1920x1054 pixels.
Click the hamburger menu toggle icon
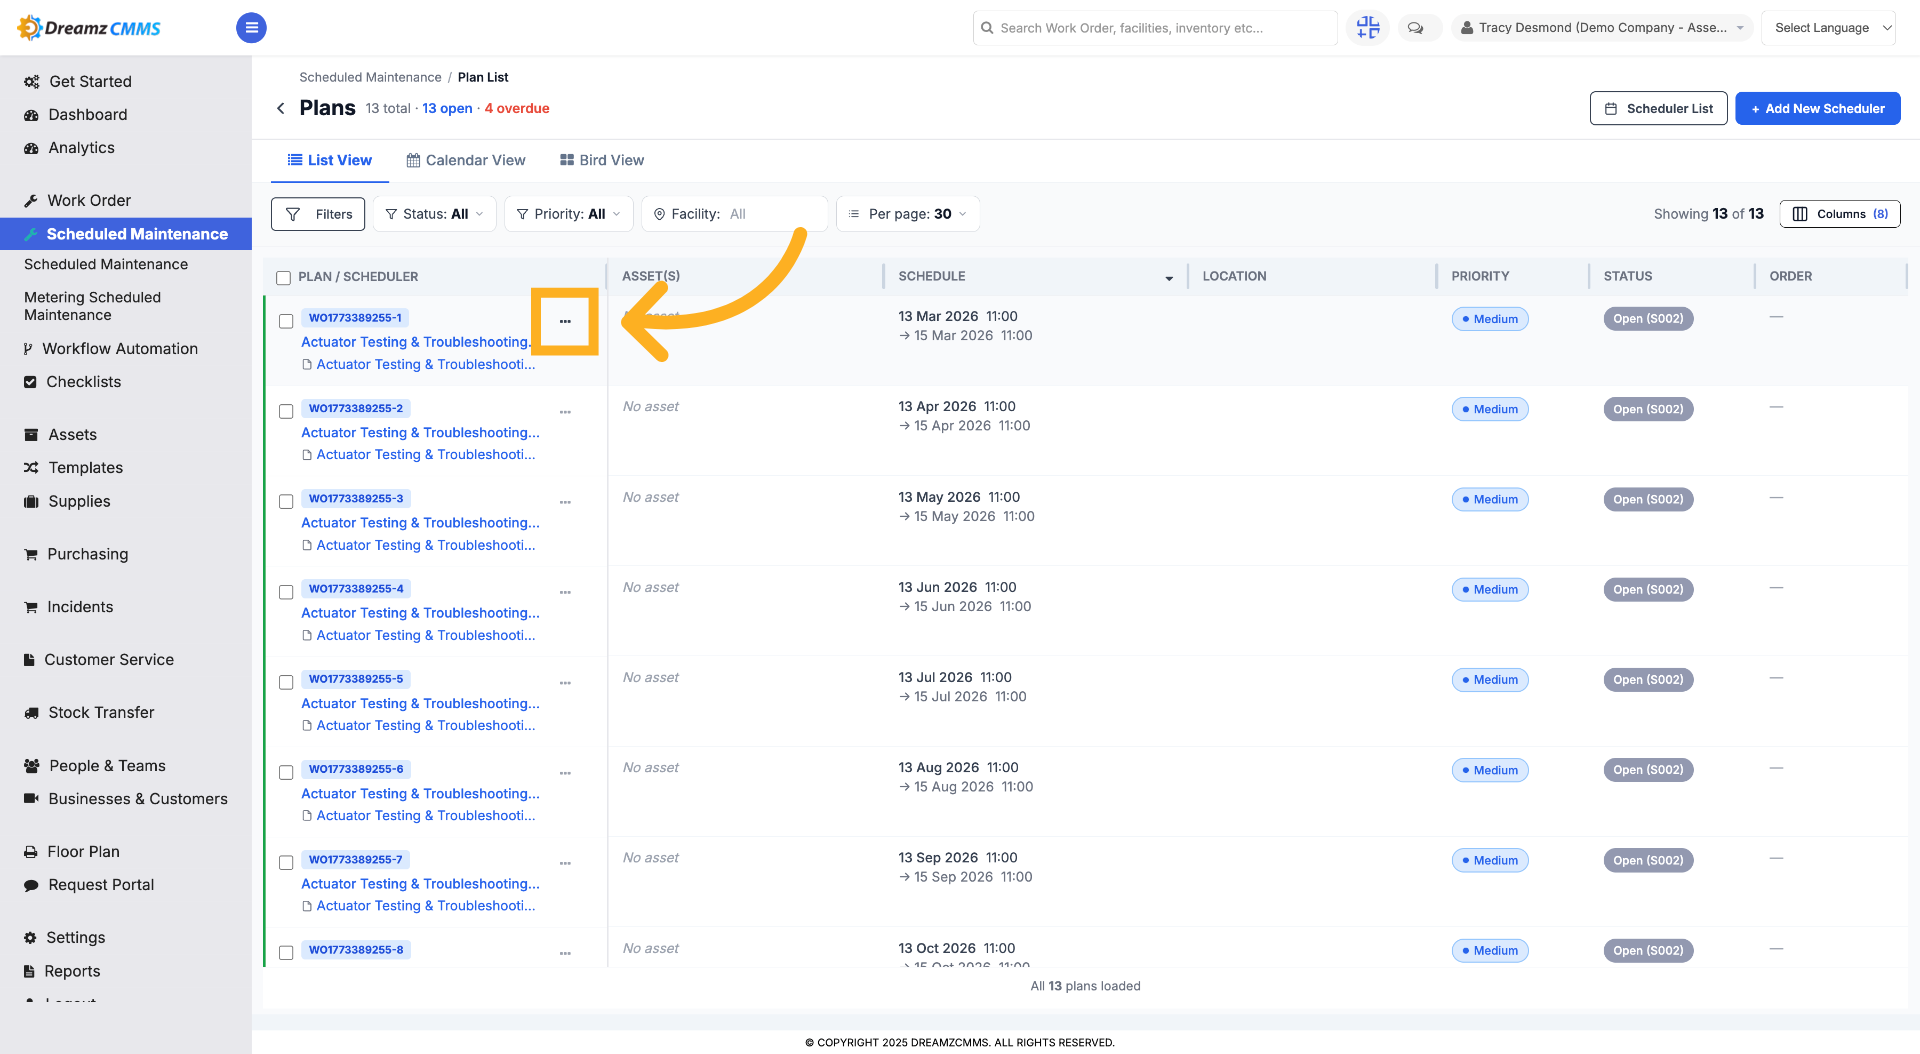(251, 28)
